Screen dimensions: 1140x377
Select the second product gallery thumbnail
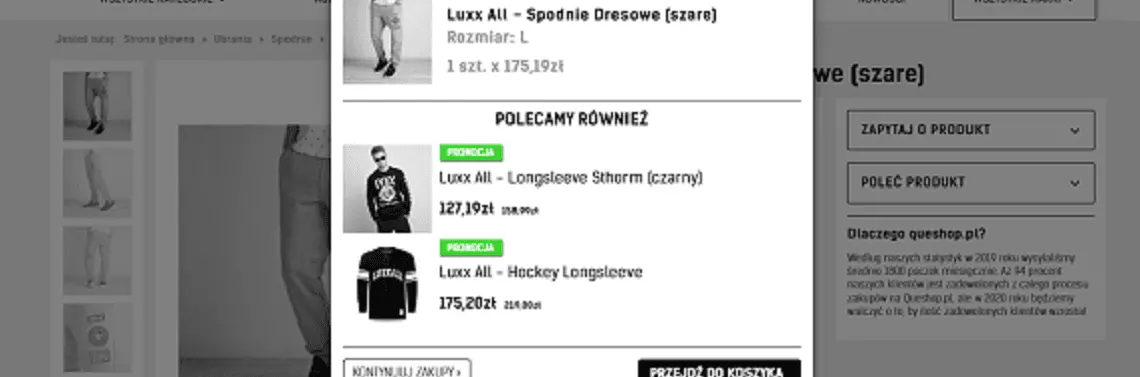(x=97, y=183)
